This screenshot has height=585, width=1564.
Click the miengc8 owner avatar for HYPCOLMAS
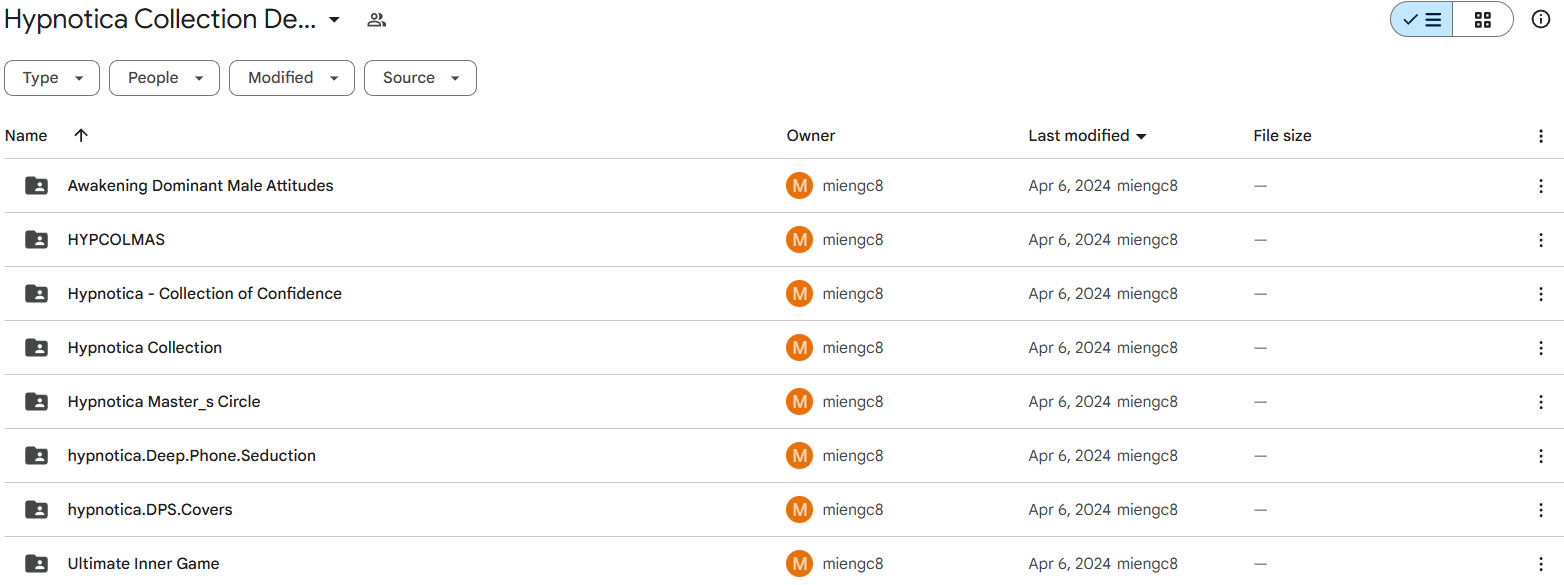point(799,240)
